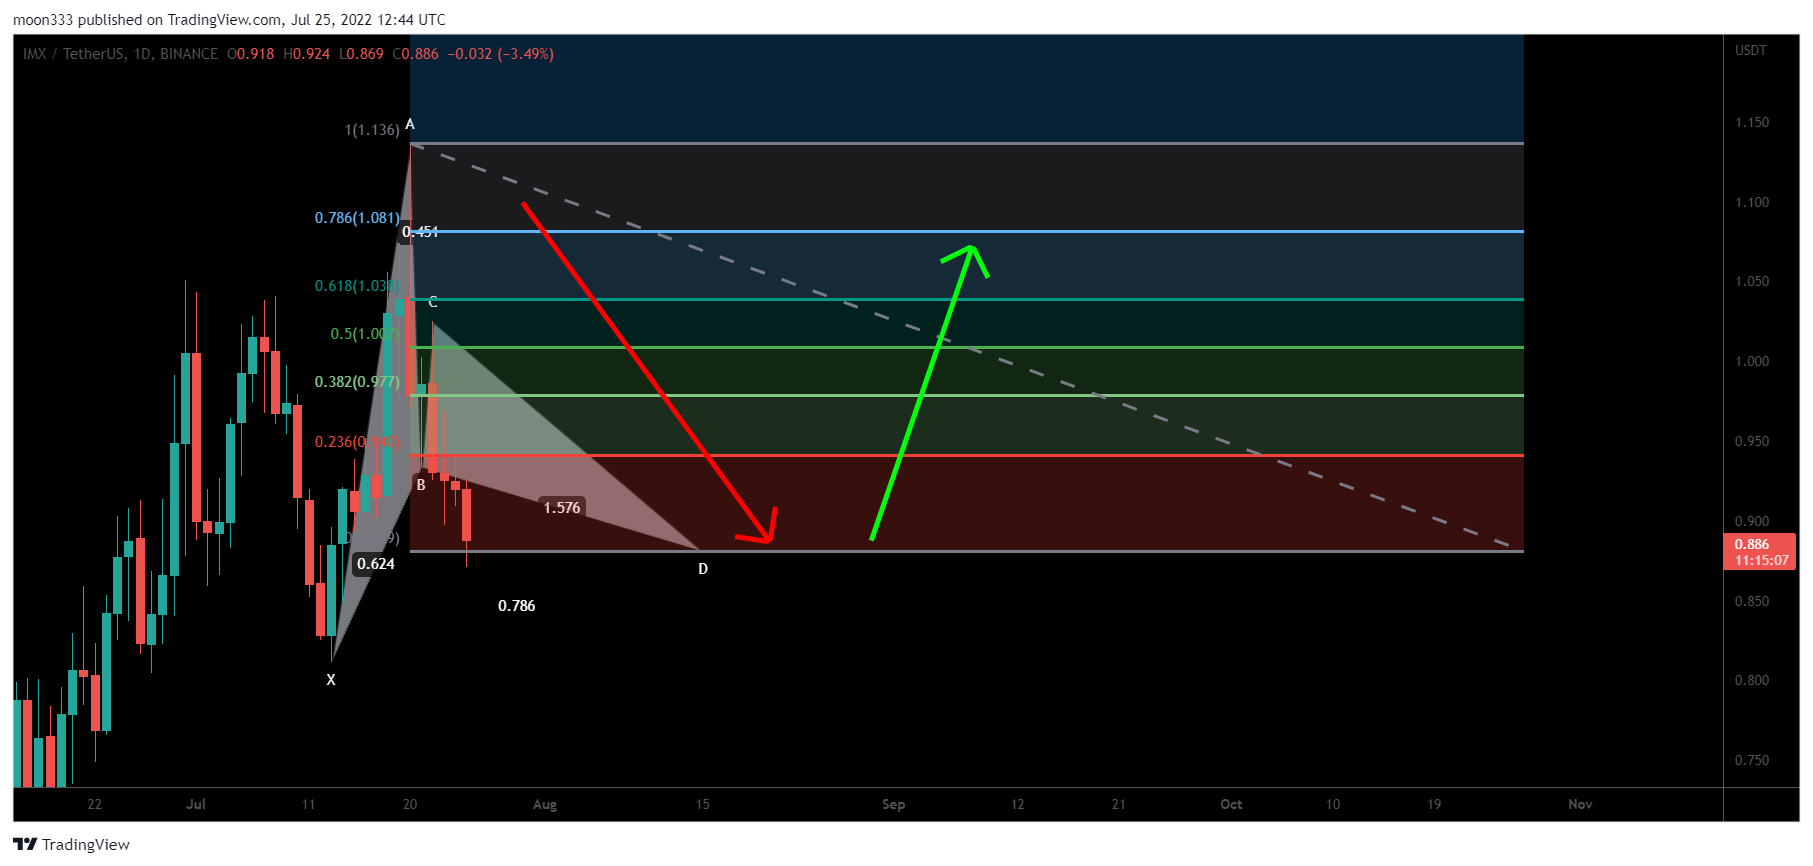Screen dimensions: 1813x866
Task: Click the 1.100 price axis label
Action: click(x=1751, y=202)
